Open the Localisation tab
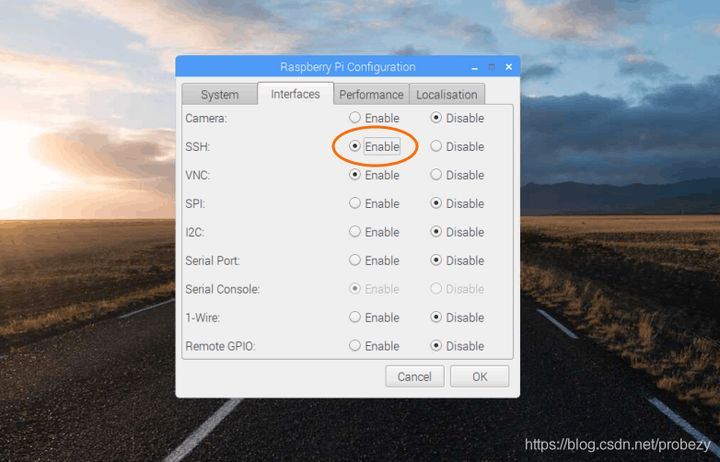 click(x=447, y=95)
